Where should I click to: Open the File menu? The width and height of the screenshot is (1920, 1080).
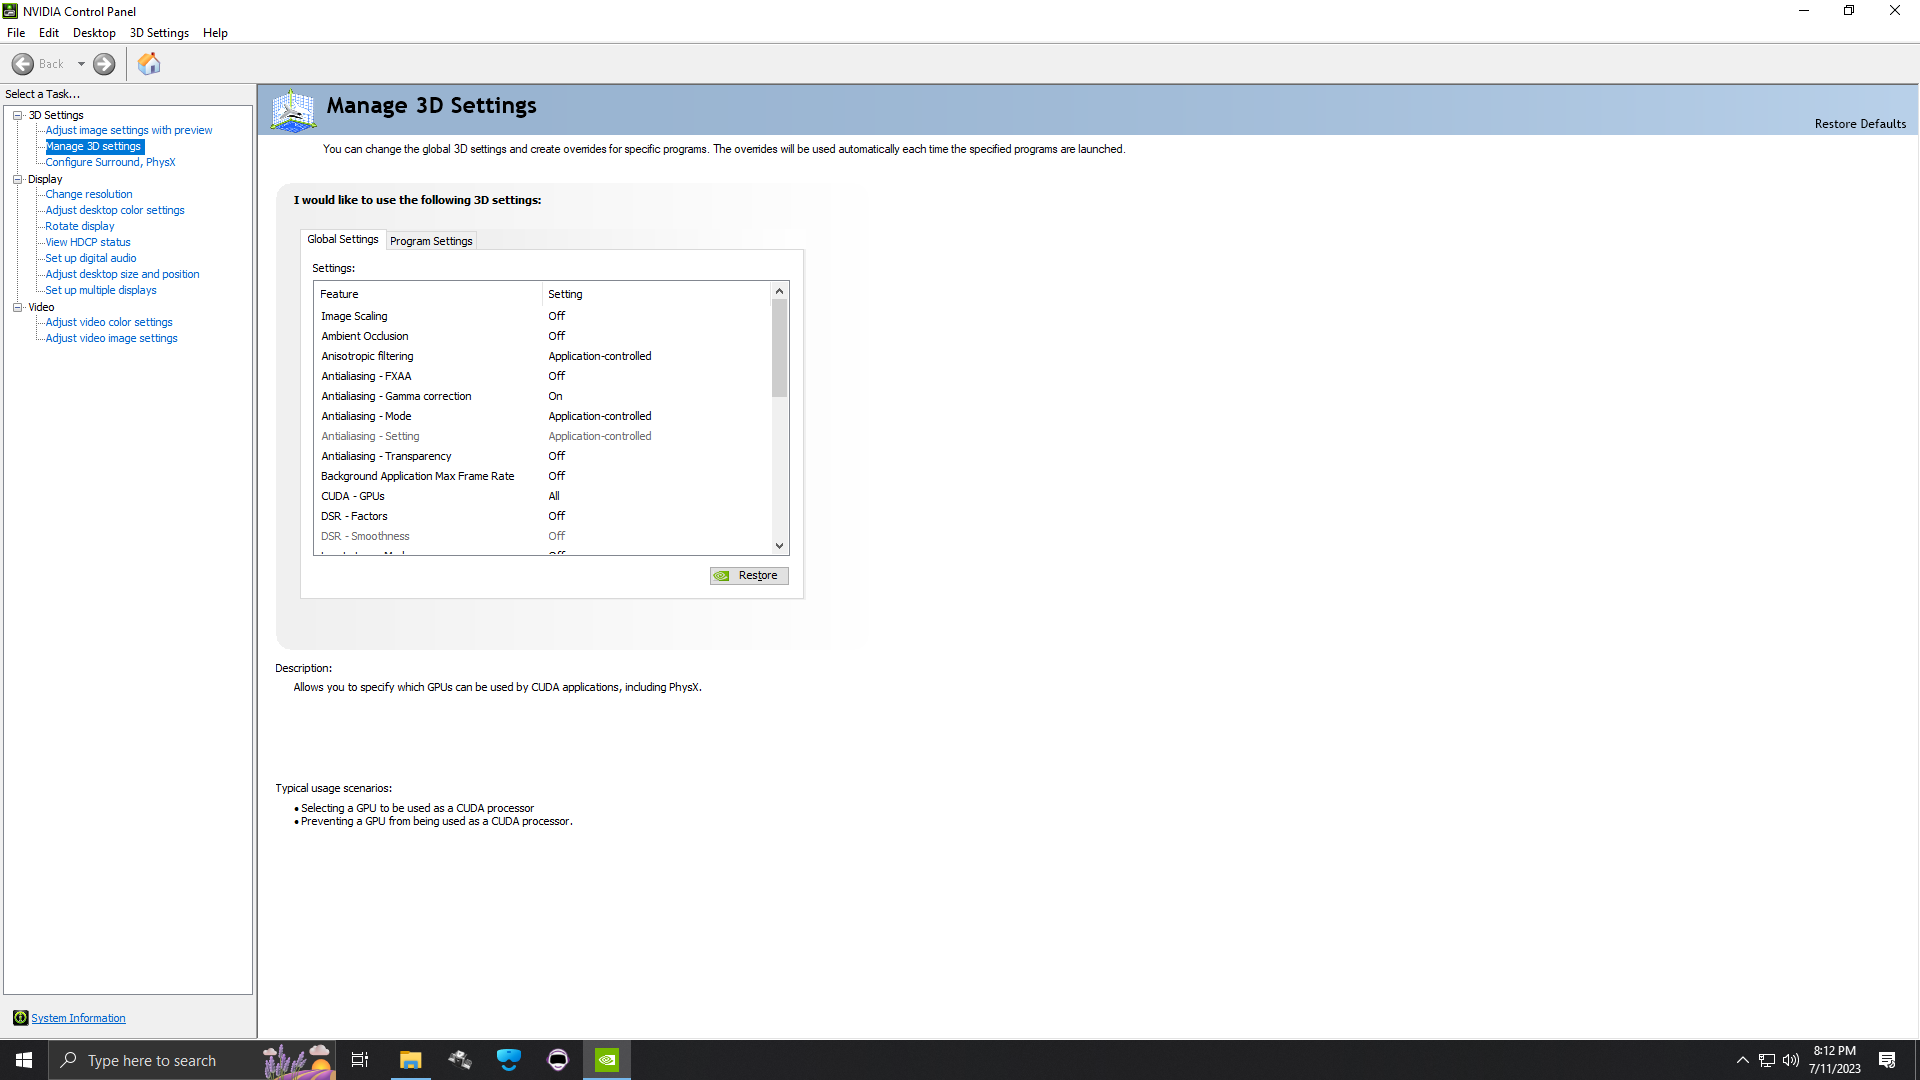16,33
